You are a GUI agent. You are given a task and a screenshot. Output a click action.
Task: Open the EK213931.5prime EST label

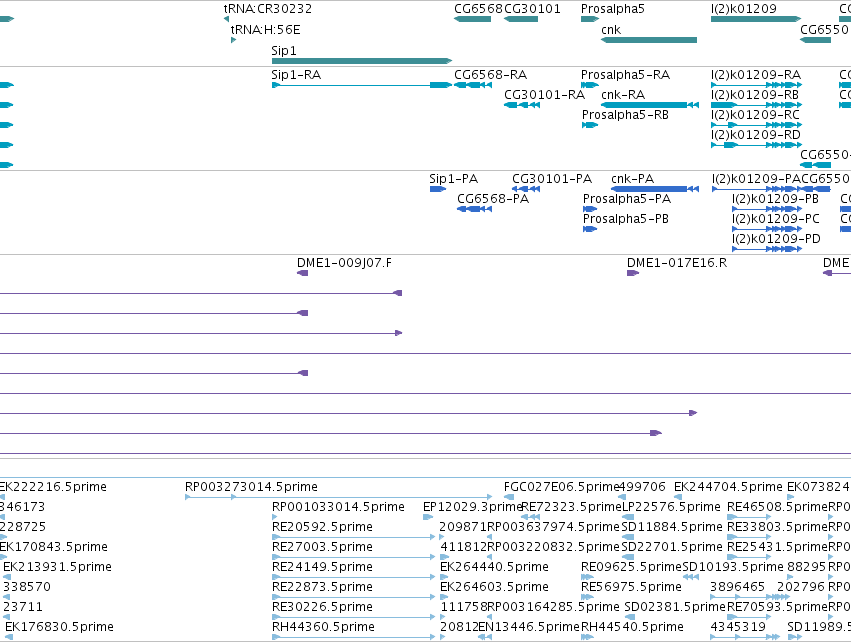(x=57, y=567)
